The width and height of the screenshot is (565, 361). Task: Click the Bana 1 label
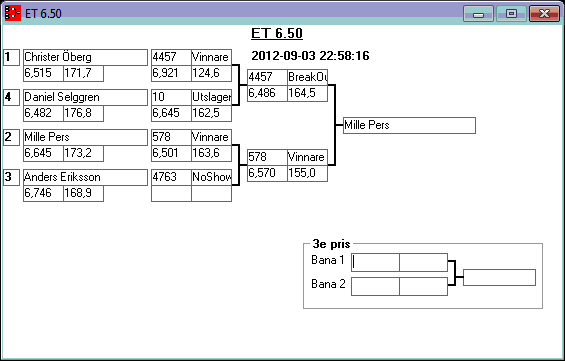pyautogui.click(x=328, y=260)
